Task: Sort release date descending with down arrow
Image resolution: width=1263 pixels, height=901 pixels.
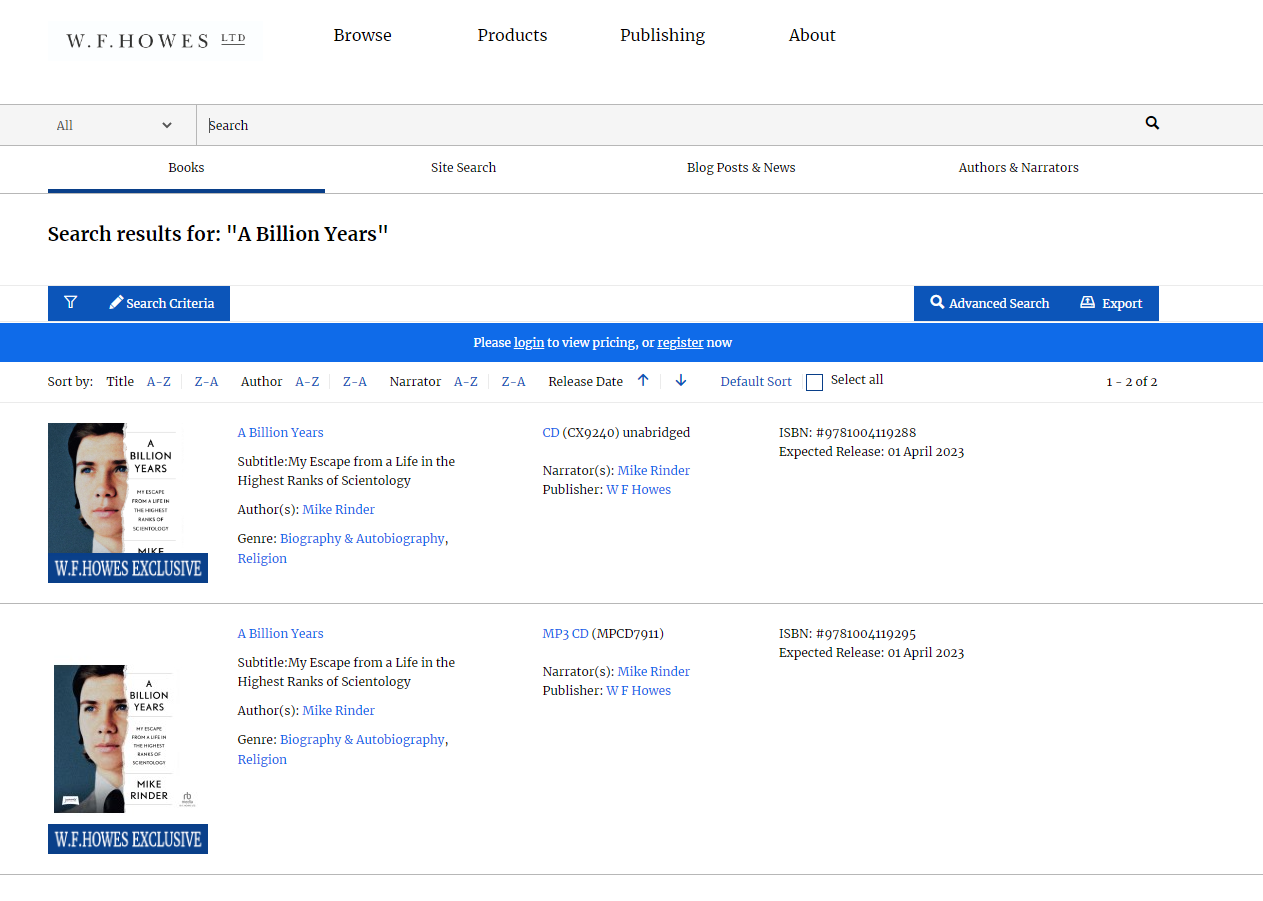Action: tap(681, 381)
